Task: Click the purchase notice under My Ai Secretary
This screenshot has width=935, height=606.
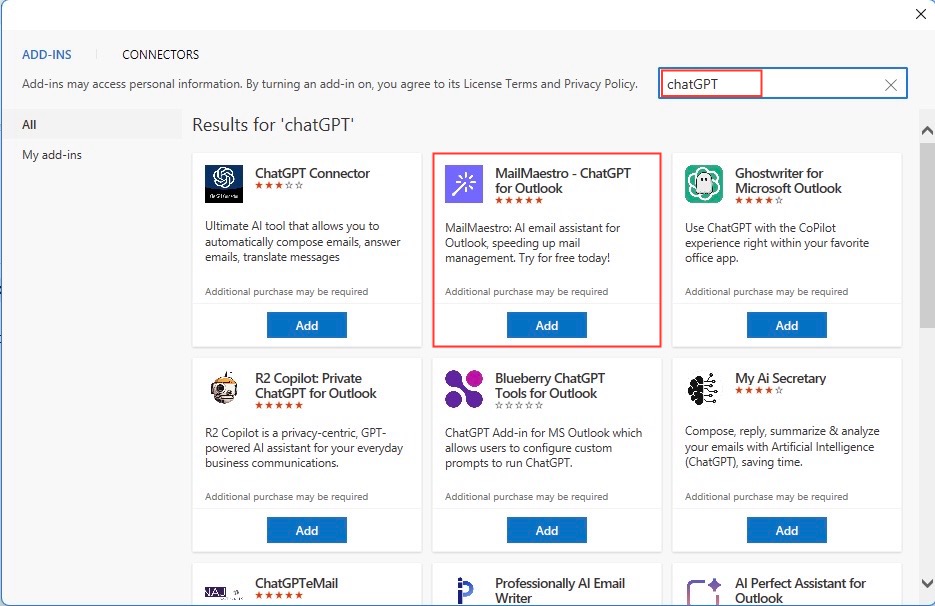Action: [x=766, y=497]
